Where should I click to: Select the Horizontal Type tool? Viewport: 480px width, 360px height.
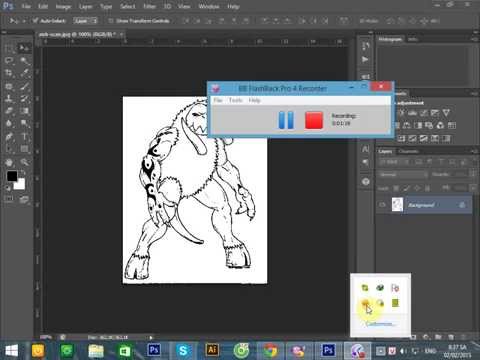[x=24, y=137]
